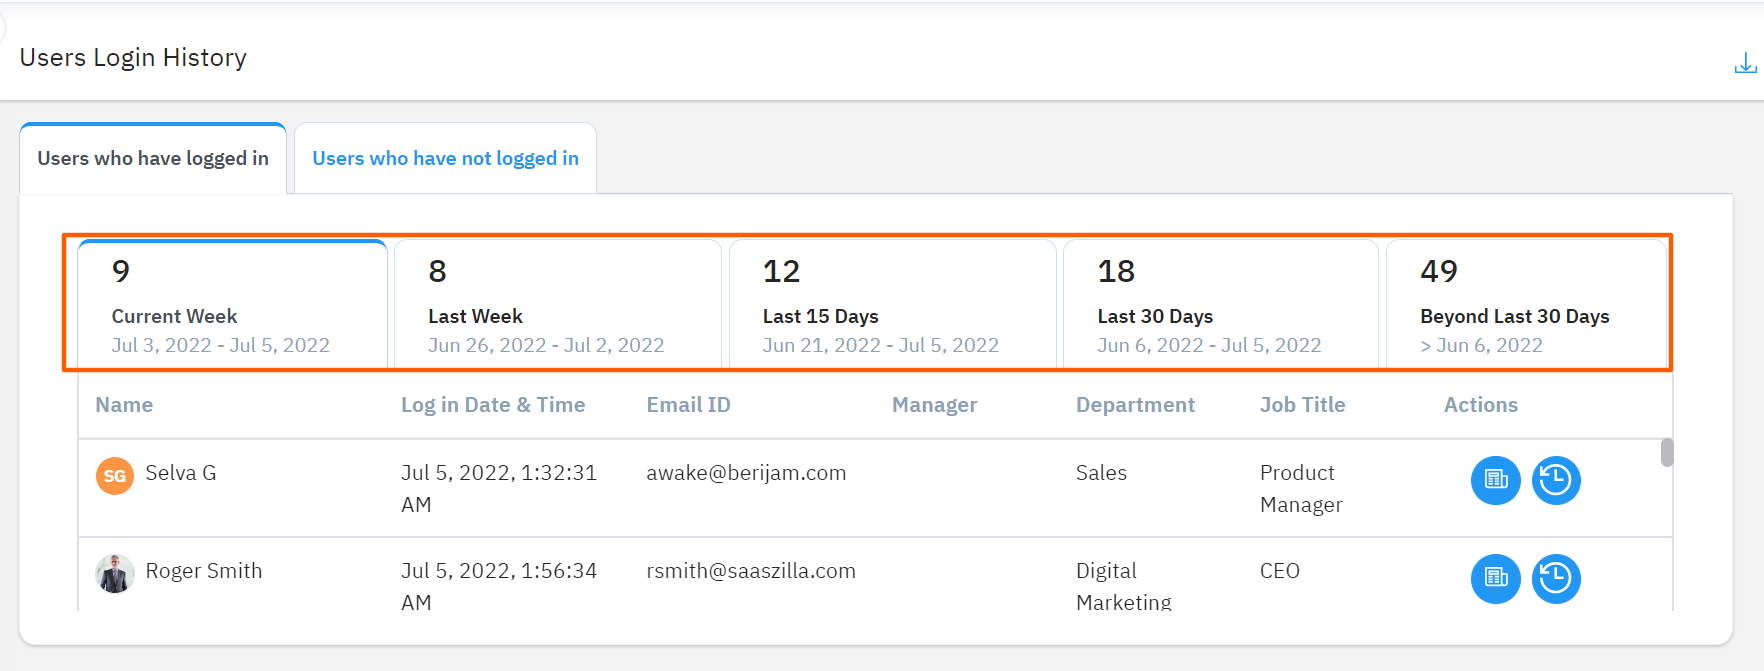Click Roger Smith's profile photo
Image resolution: width=1764 pixels, height=671 pixels.
coord(115,574)
